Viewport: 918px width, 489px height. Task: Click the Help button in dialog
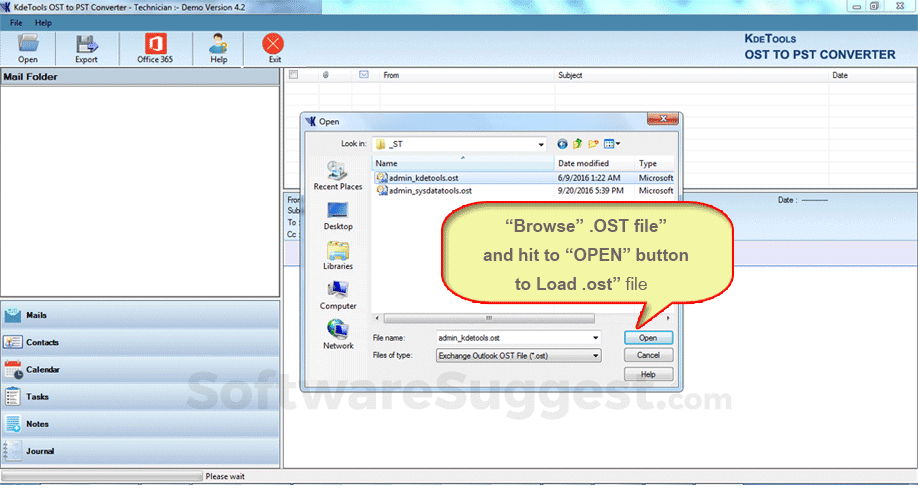(x=648, y=374)
